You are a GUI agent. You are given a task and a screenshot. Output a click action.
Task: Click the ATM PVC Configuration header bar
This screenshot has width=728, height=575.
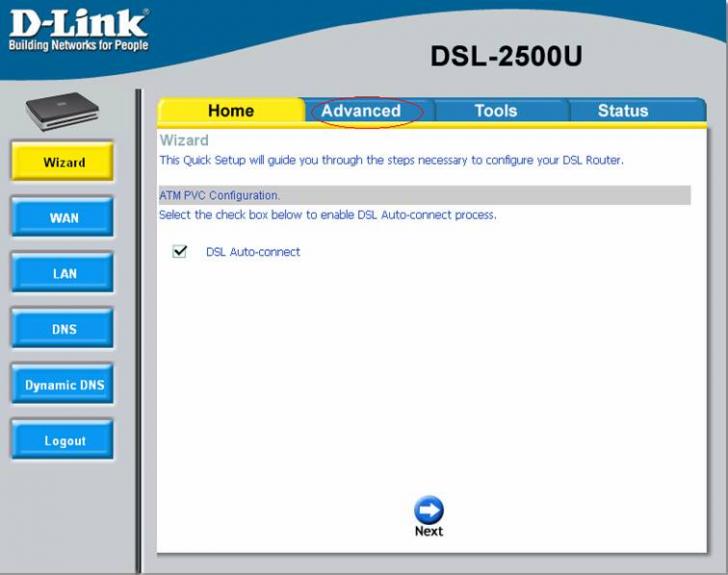tap(424, 195)
